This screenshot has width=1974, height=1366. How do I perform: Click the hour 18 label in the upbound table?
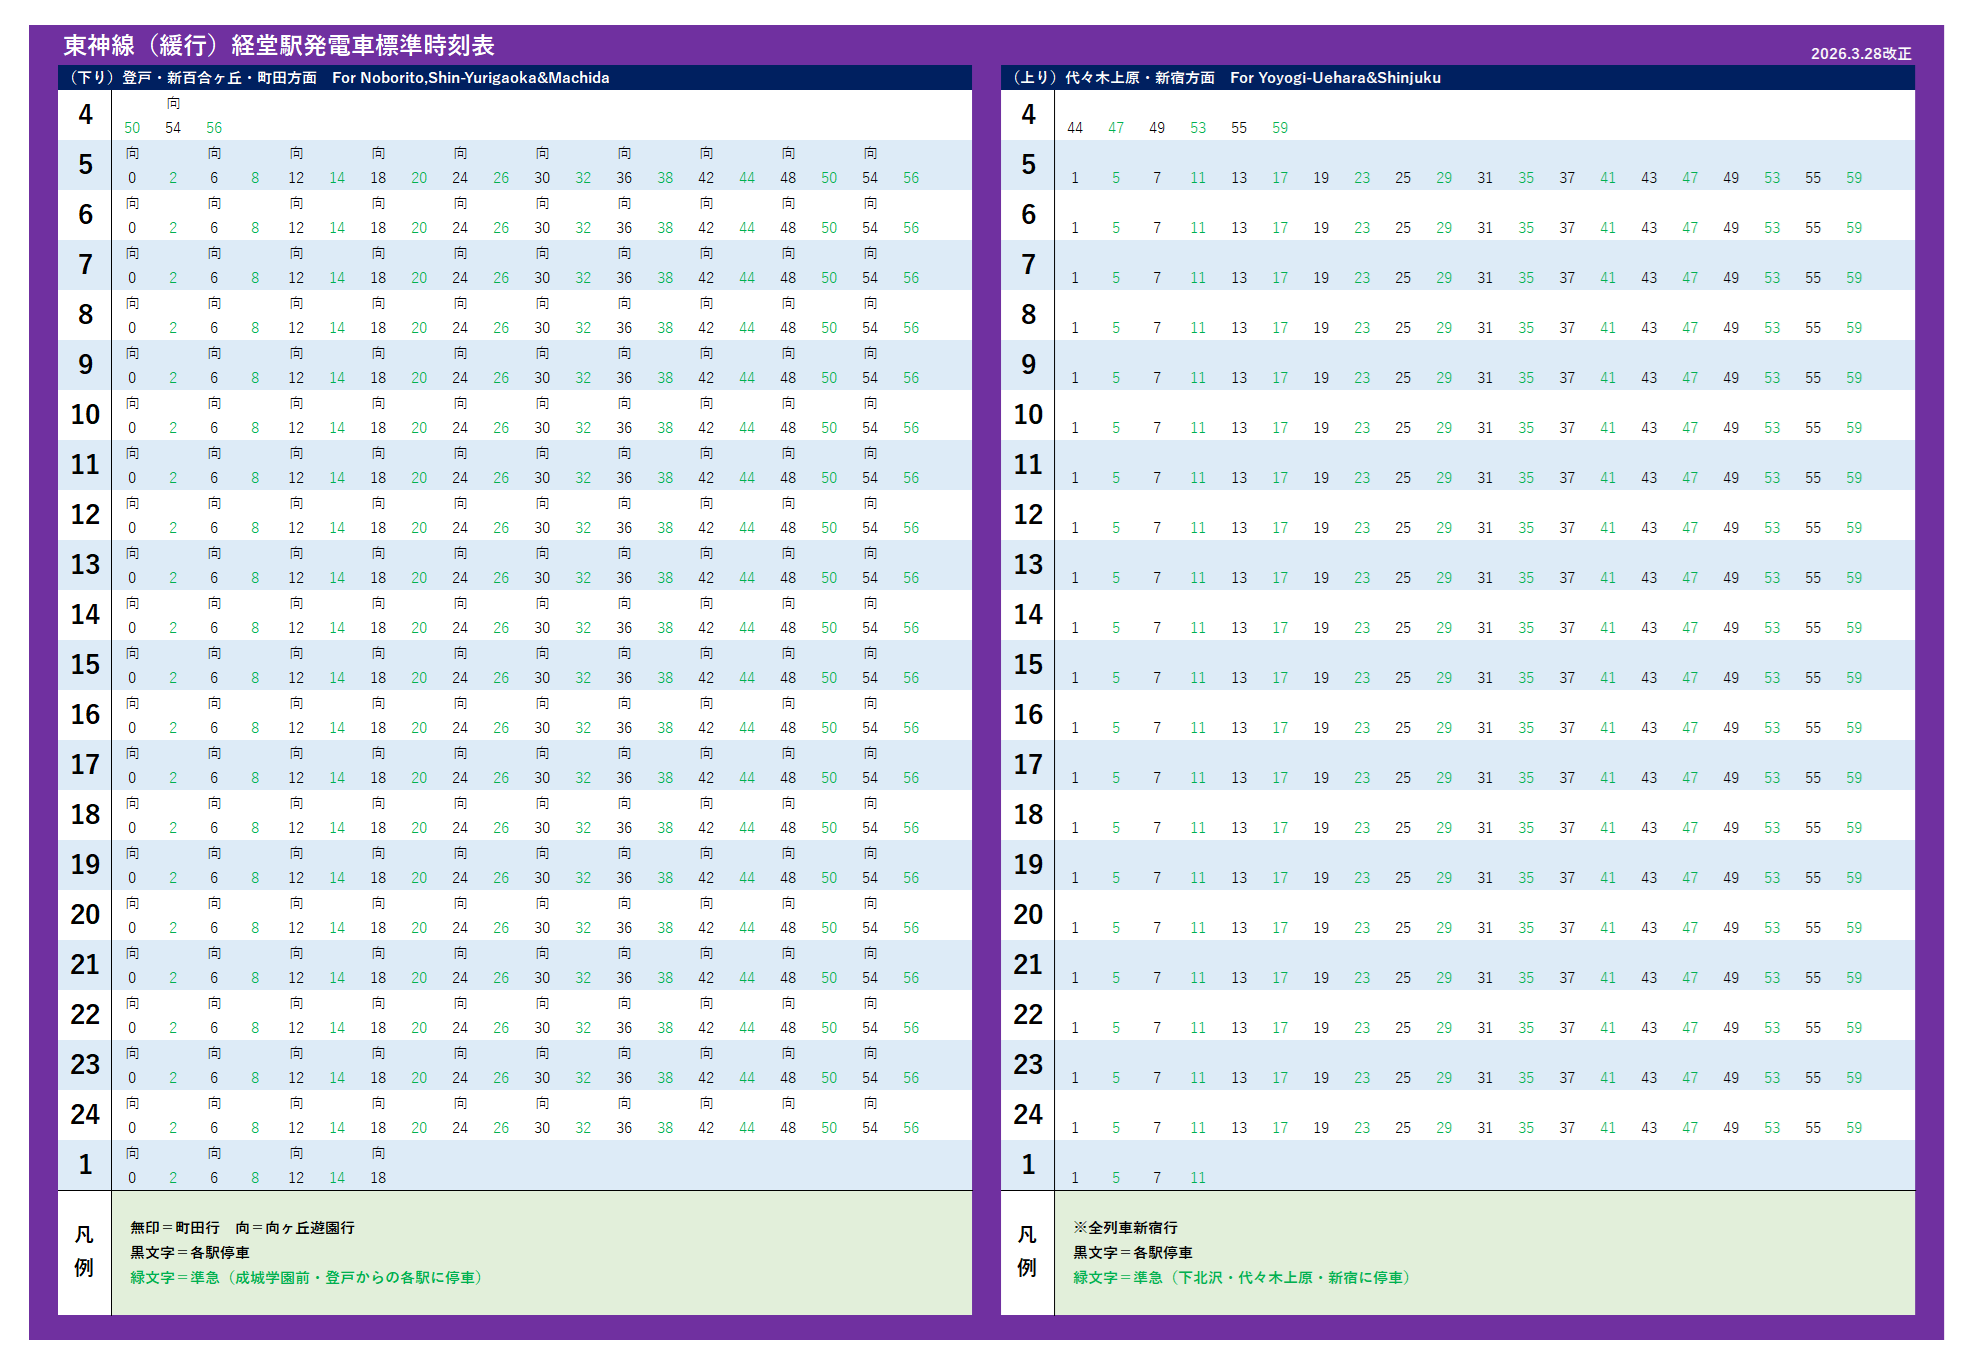[1028, 815]
